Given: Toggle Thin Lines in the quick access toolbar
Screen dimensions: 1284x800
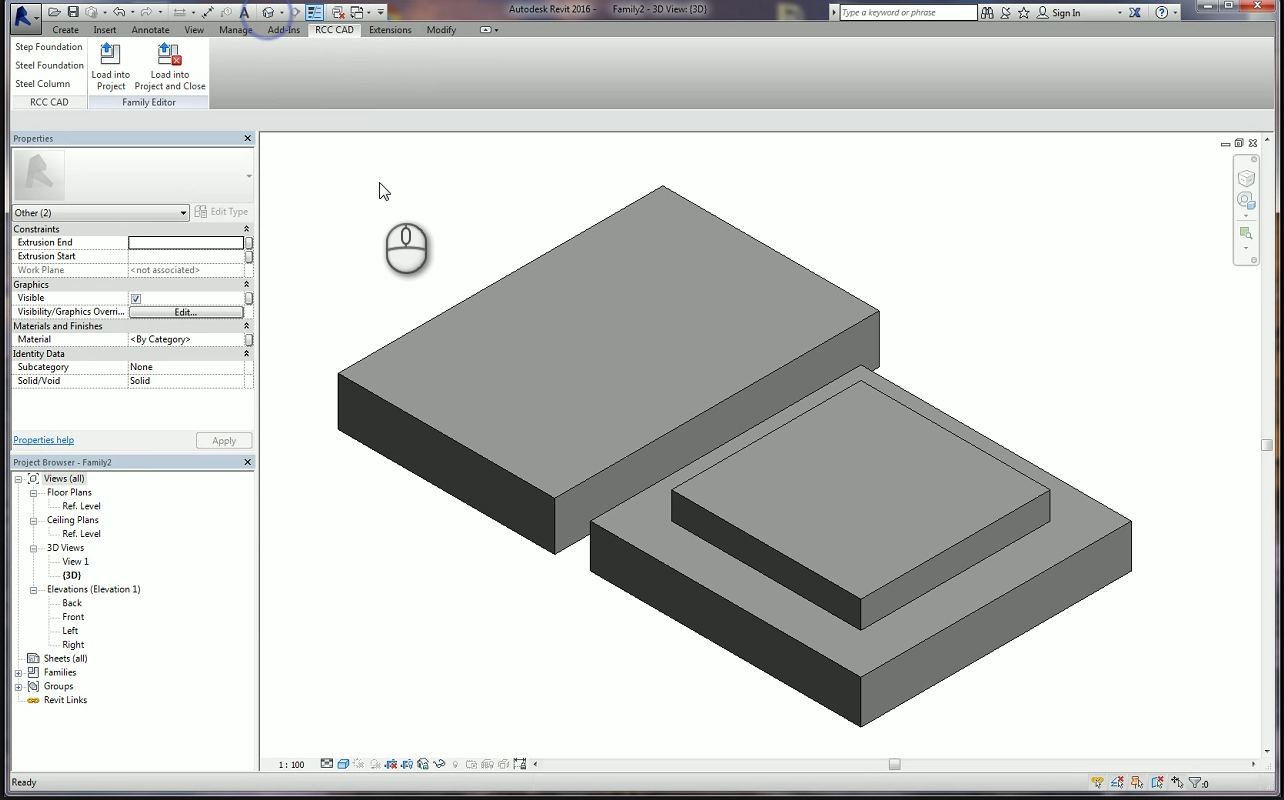Looking at the screenshot, I should 314,12.
